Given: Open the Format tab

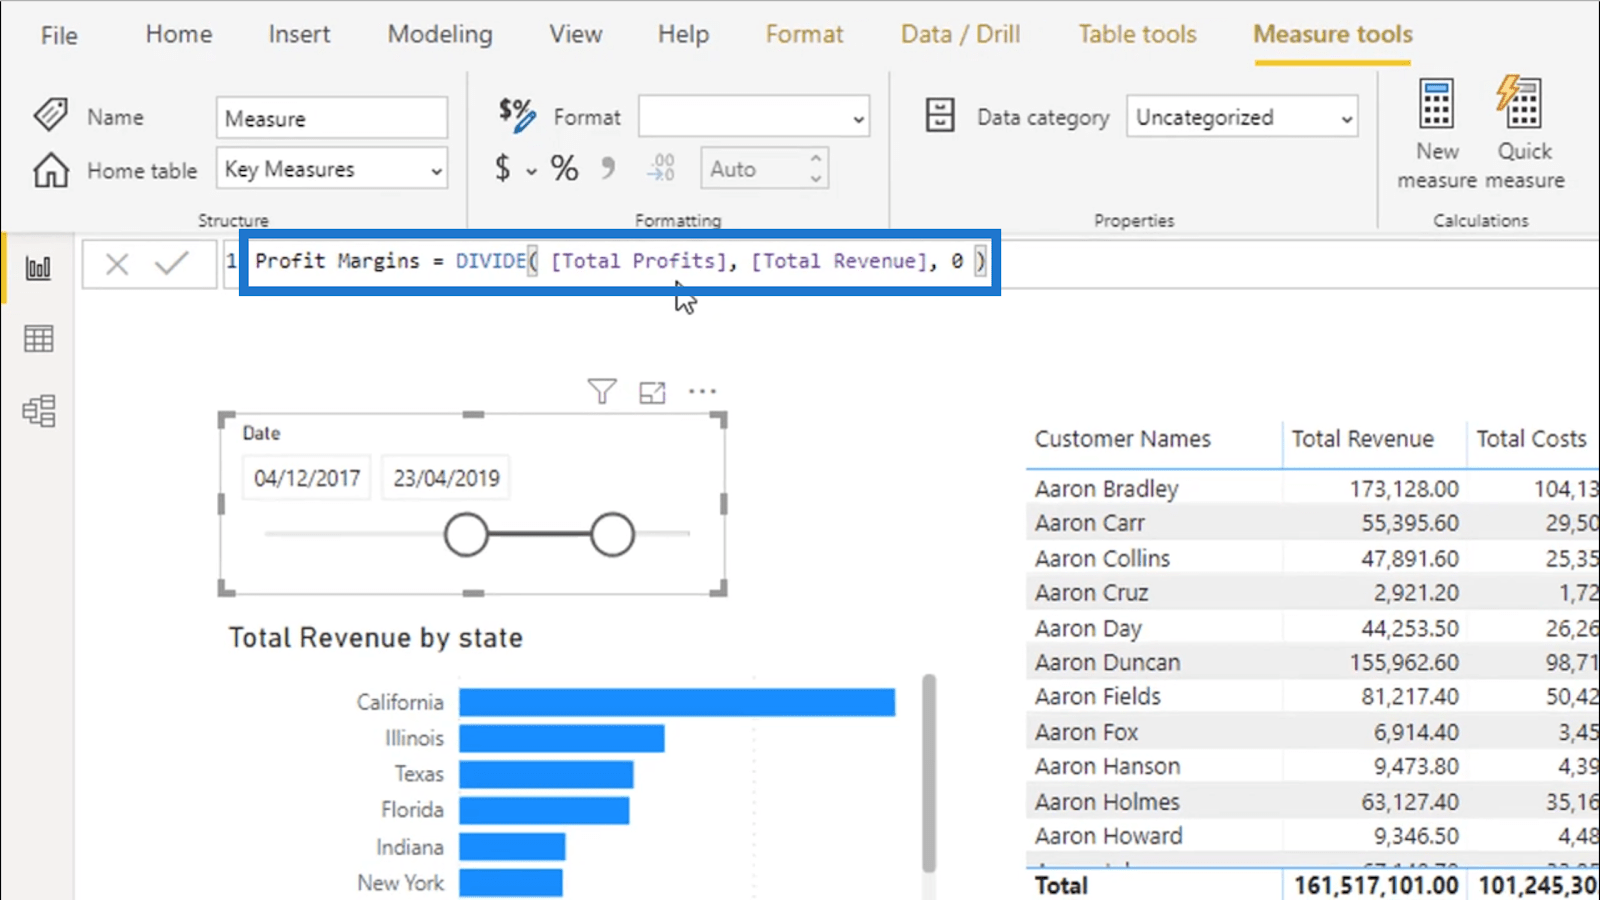Looking at the screenshot, I should [x=804, y=34].
